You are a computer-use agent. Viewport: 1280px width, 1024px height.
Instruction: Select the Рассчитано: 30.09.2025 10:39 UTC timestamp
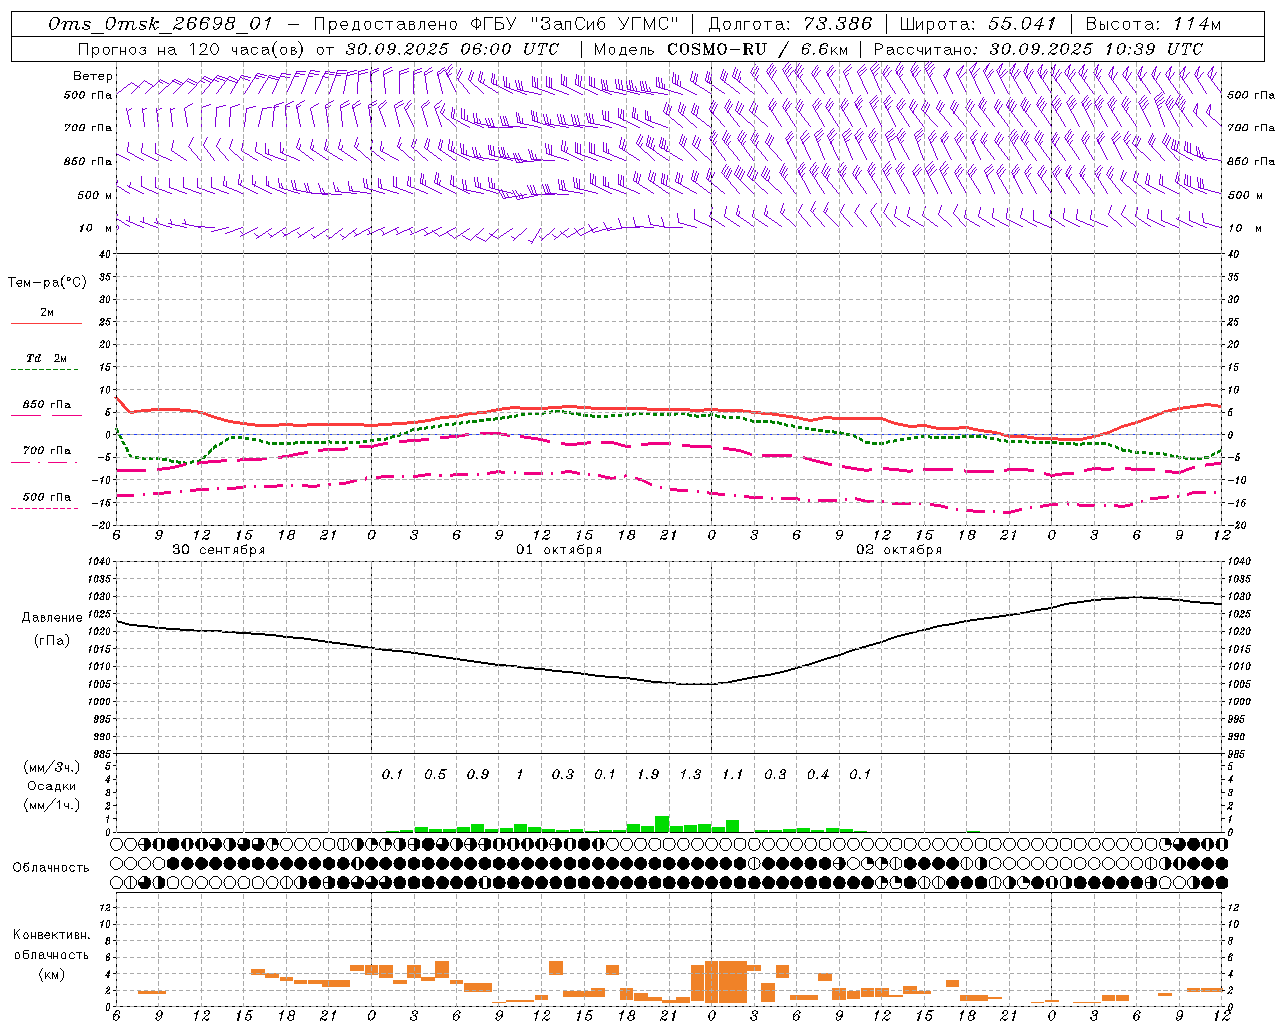pos(1038,49)
